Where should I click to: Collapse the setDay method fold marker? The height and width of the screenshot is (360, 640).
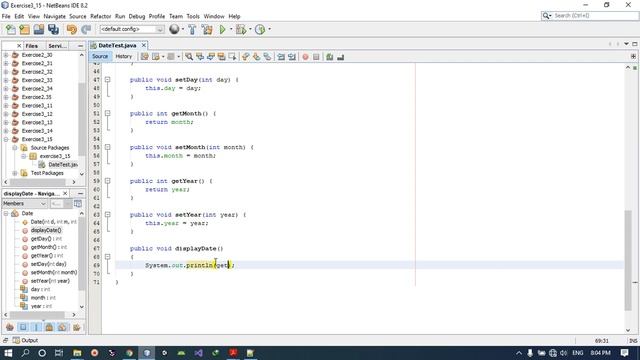point(107,80)
